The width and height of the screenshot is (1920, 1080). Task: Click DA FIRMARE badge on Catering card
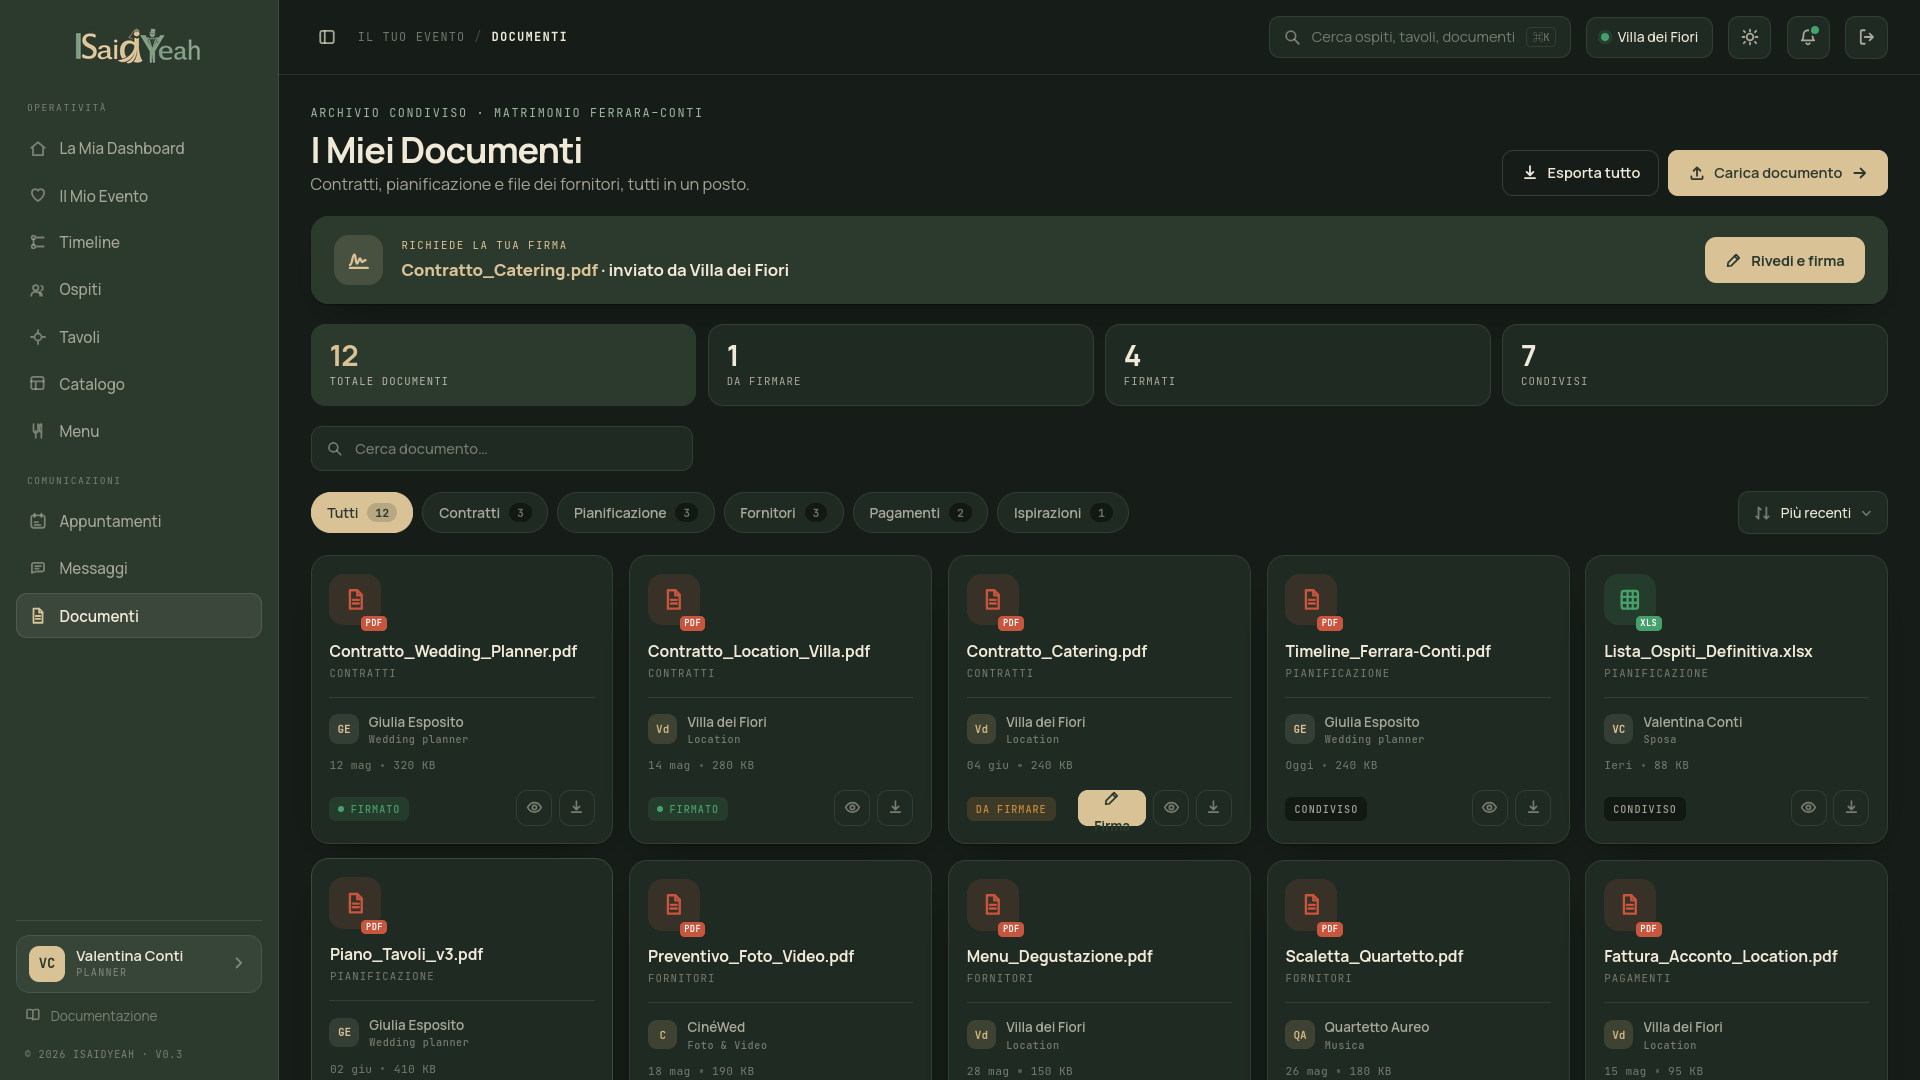click(x=1011, y=809)
